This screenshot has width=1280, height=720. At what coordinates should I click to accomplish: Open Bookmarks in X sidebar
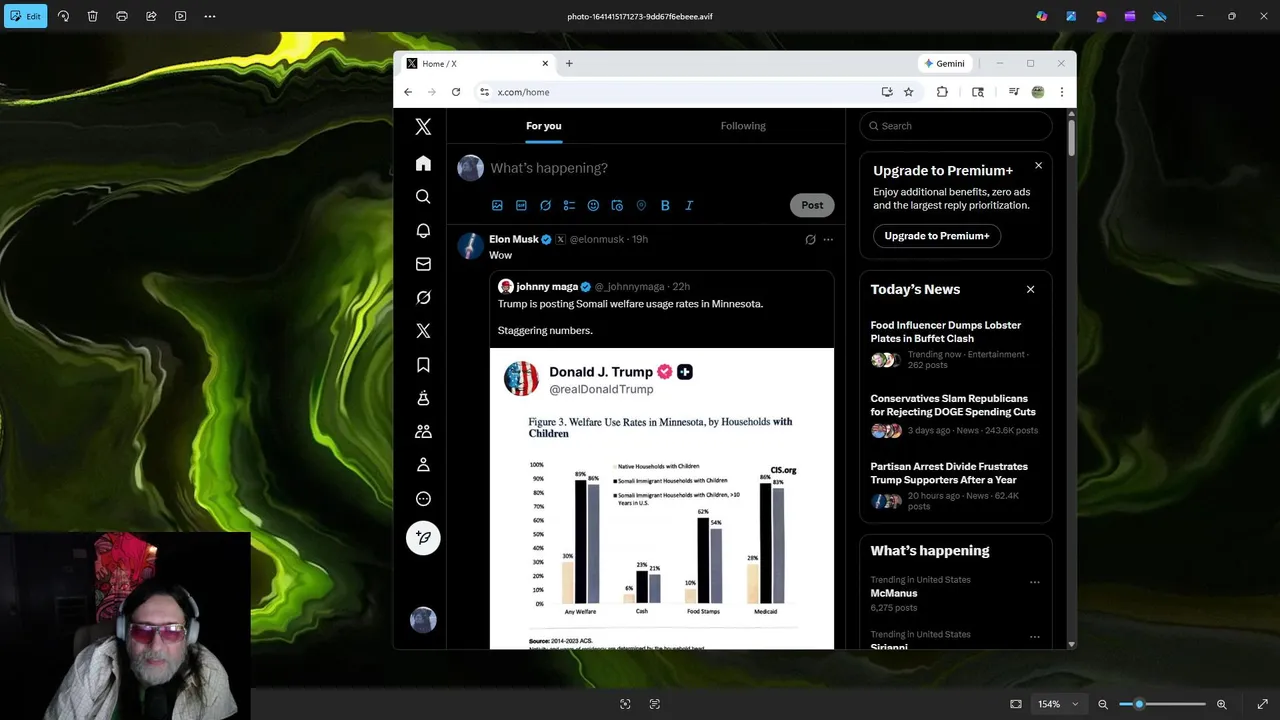[423, 365]
